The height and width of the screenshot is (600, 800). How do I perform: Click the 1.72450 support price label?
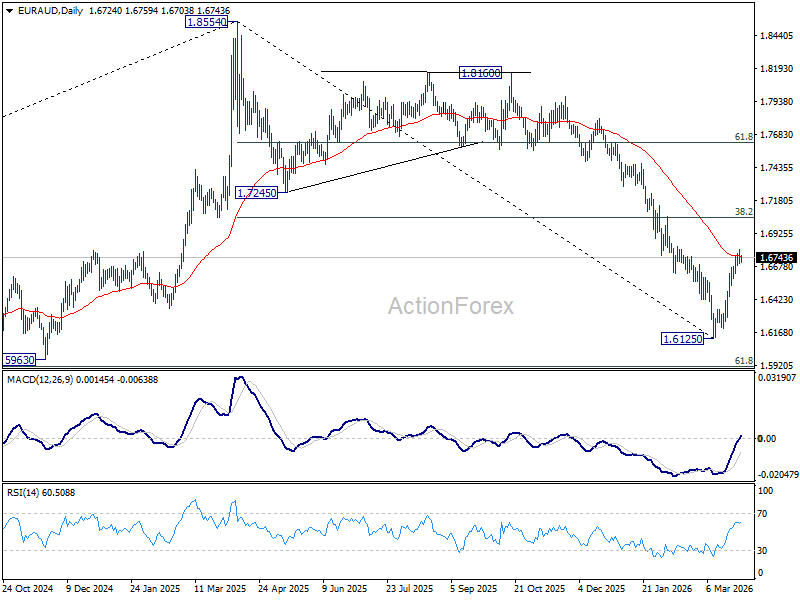(257, 193)
